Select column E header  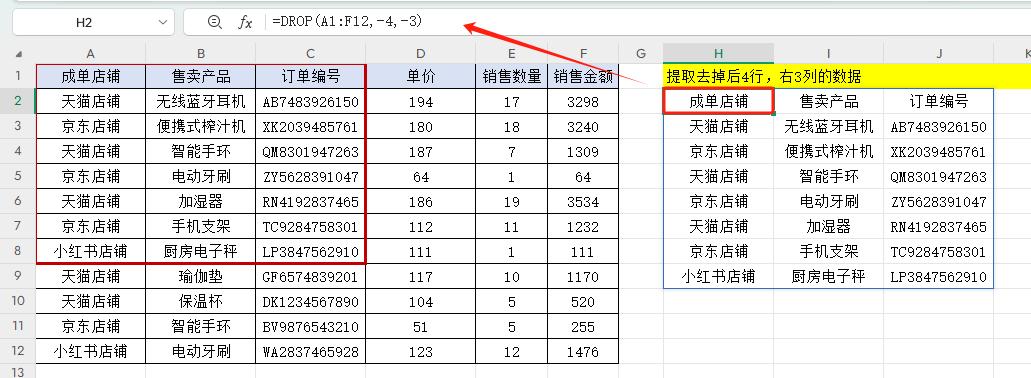pyautogui.click(x=512, y=54)
